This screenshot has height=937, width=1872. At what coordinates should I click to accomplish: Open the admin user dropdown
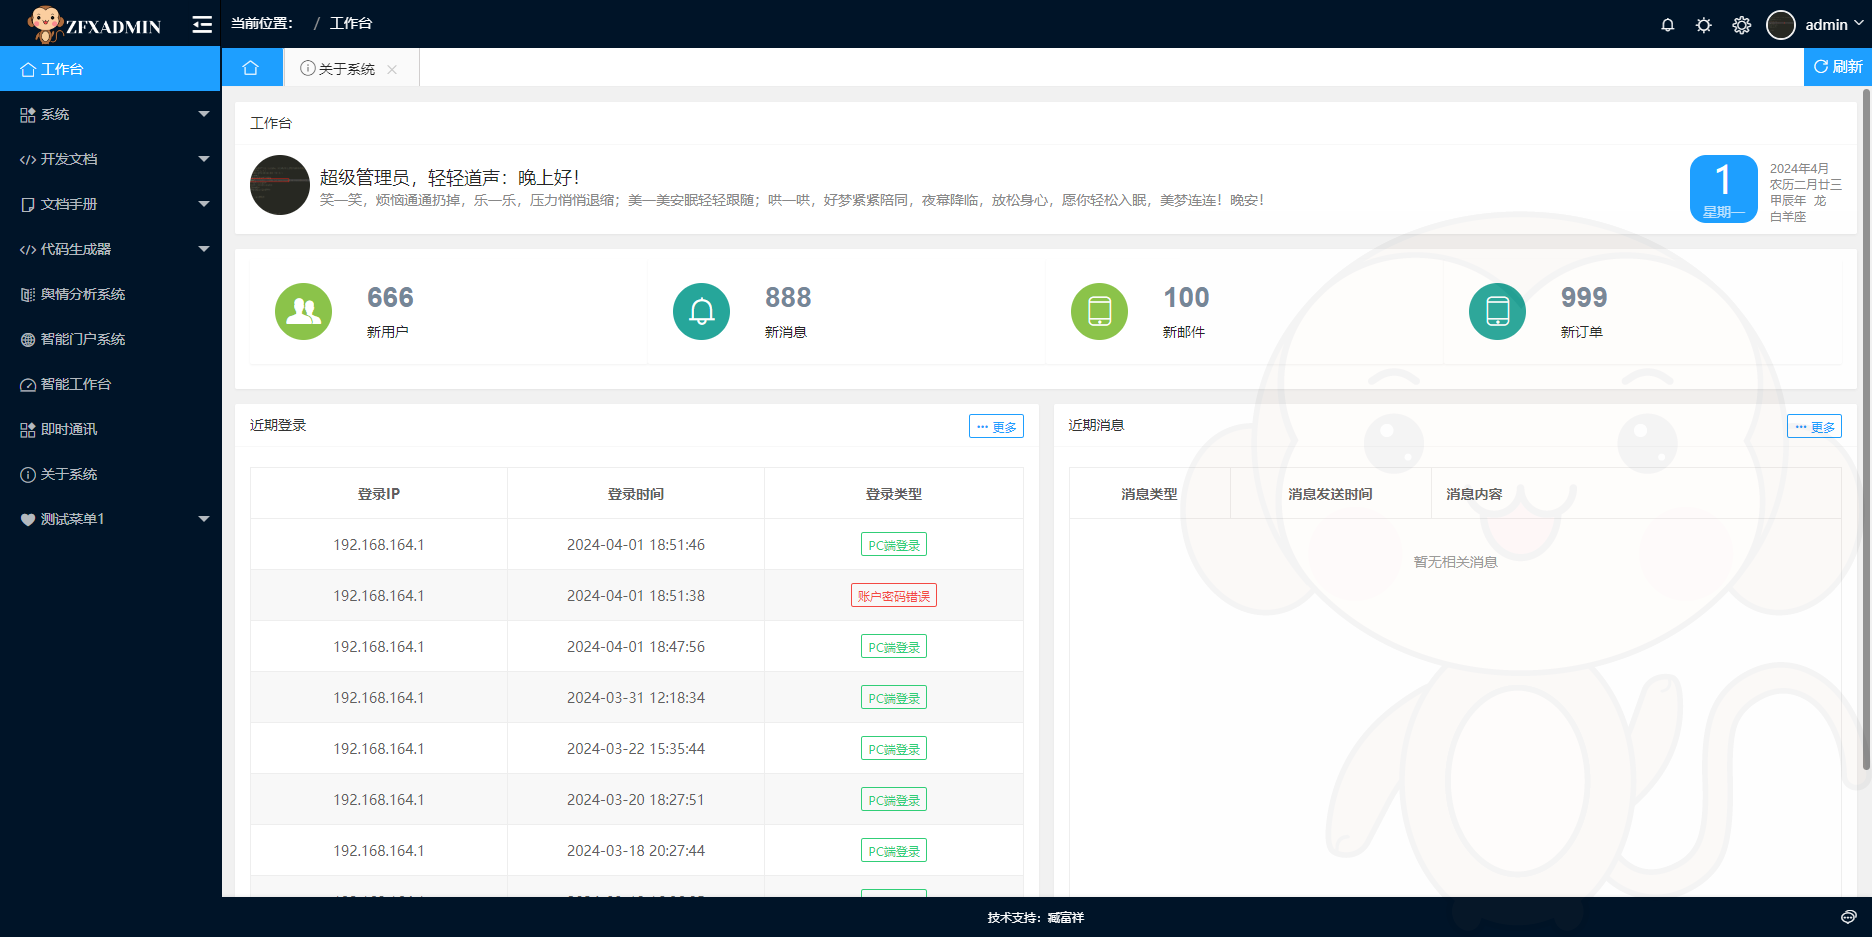coord(1815,25)
